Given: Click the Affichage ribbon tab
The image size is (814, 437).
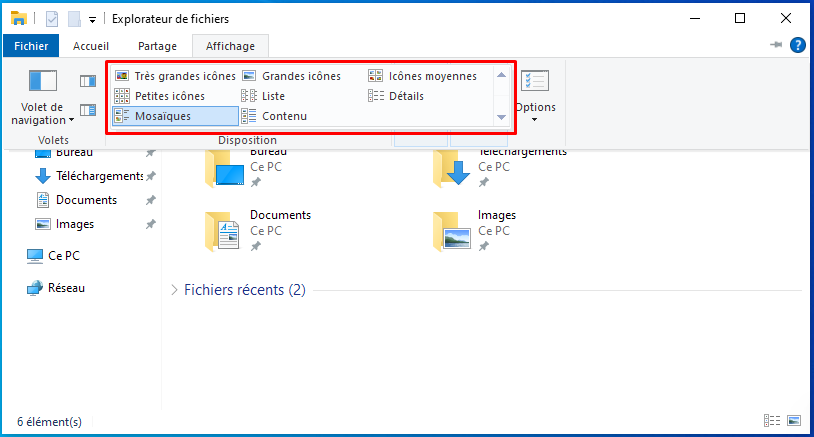Looking at the screenshot, I should pos(230,46).
